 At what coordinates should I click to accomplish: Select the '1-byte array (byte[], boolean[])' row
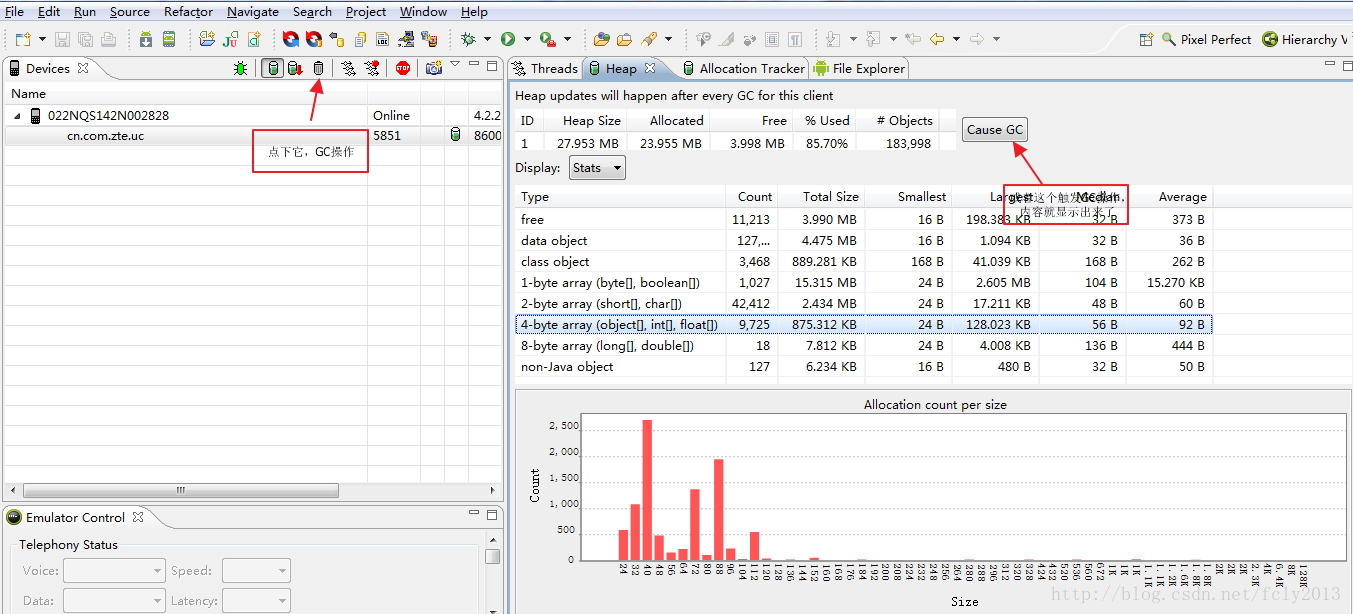[x=864, y=283]
